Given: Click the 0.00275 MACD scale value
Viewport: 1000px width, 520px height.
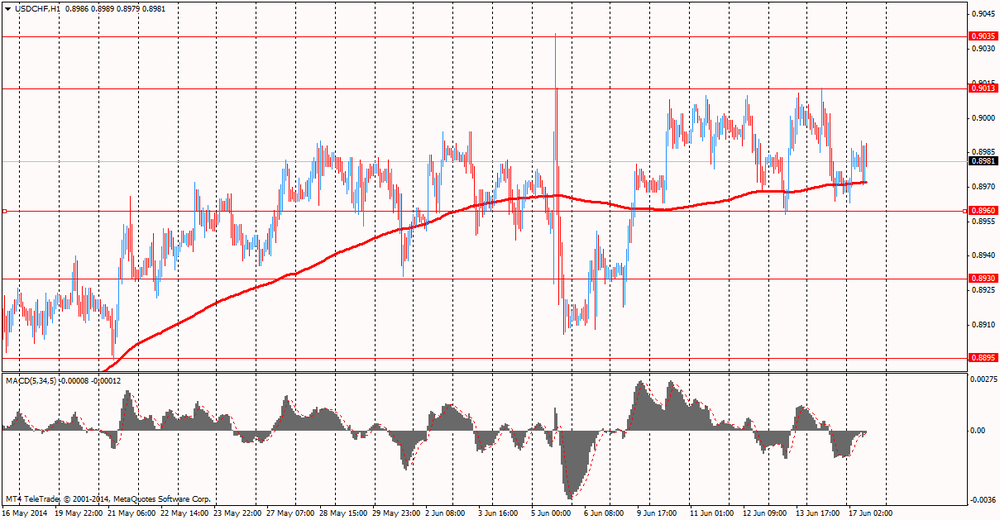Looking at the screenshot, I should (x=984, y=380).
